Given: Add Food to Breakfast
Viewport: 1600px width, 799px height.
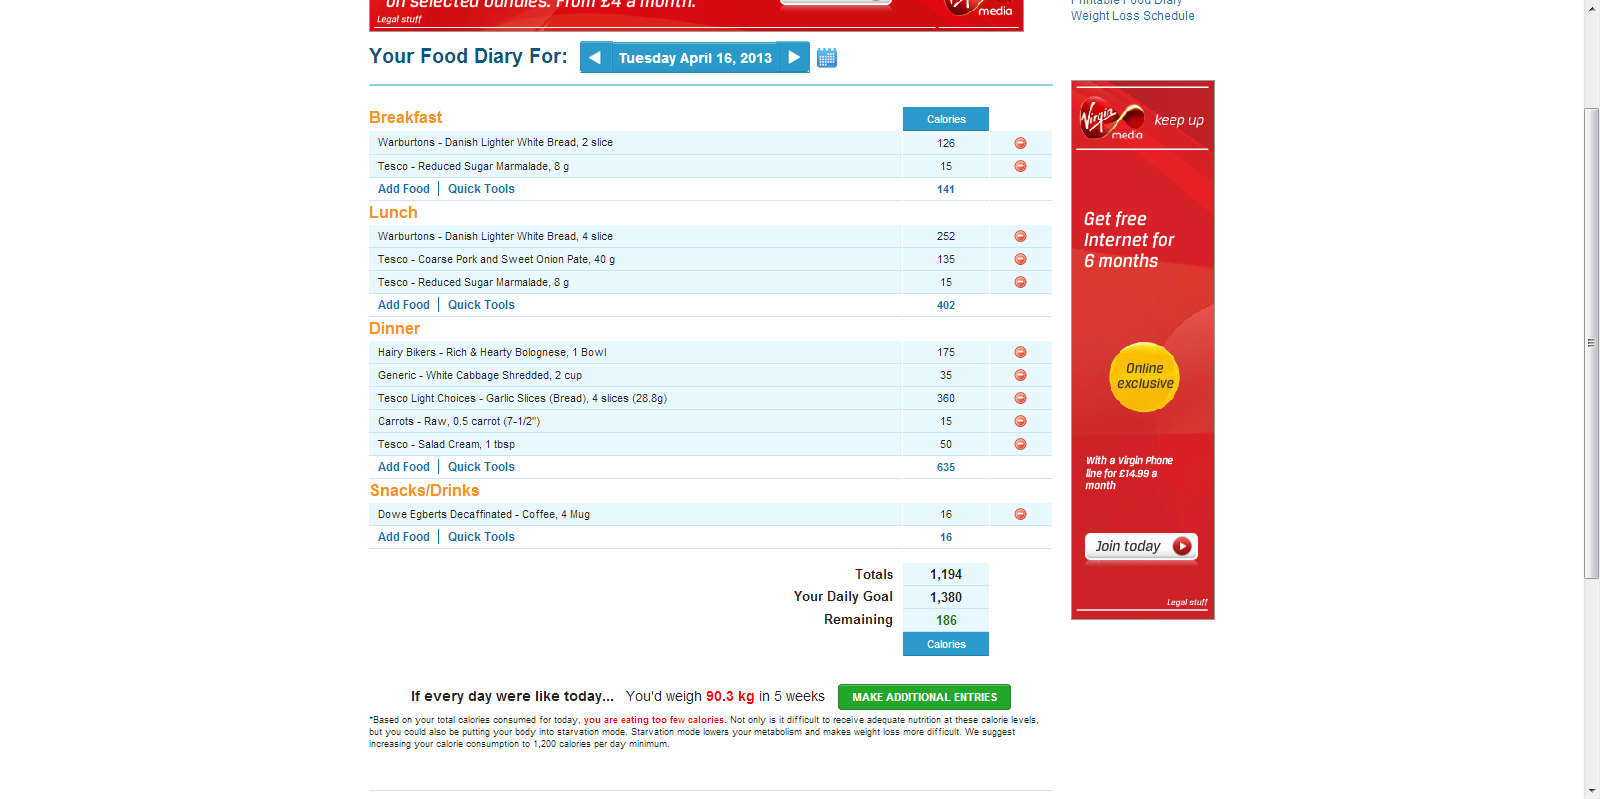Looking at the screenshot, I should (404, 189).
